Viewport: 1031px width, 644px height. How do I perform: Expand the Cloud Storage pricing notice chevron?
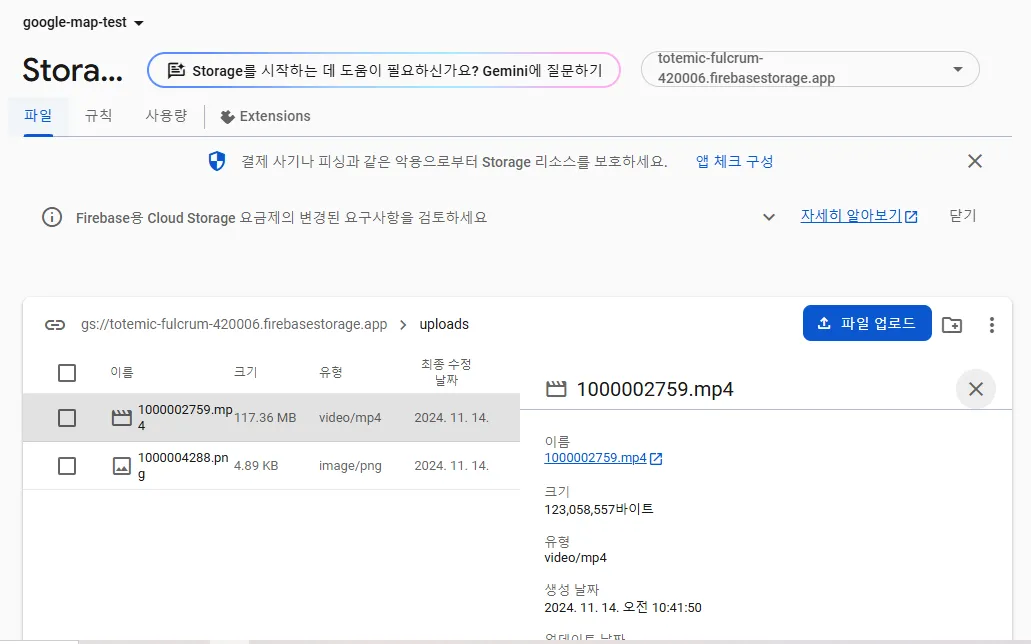coord(769,217)
